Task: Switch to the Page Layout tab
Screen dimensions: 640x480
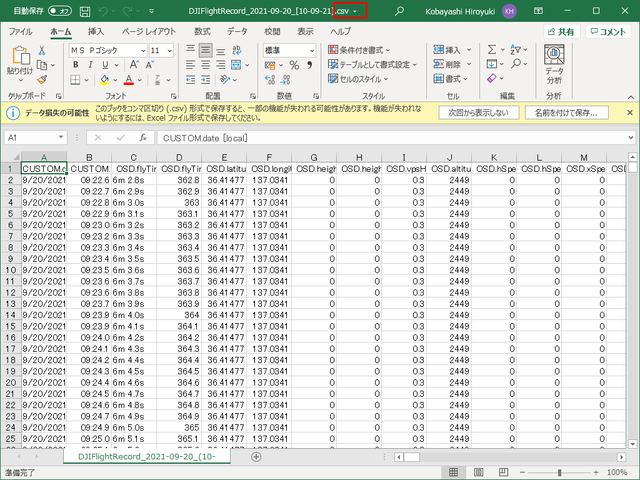Action: [149, 31]
